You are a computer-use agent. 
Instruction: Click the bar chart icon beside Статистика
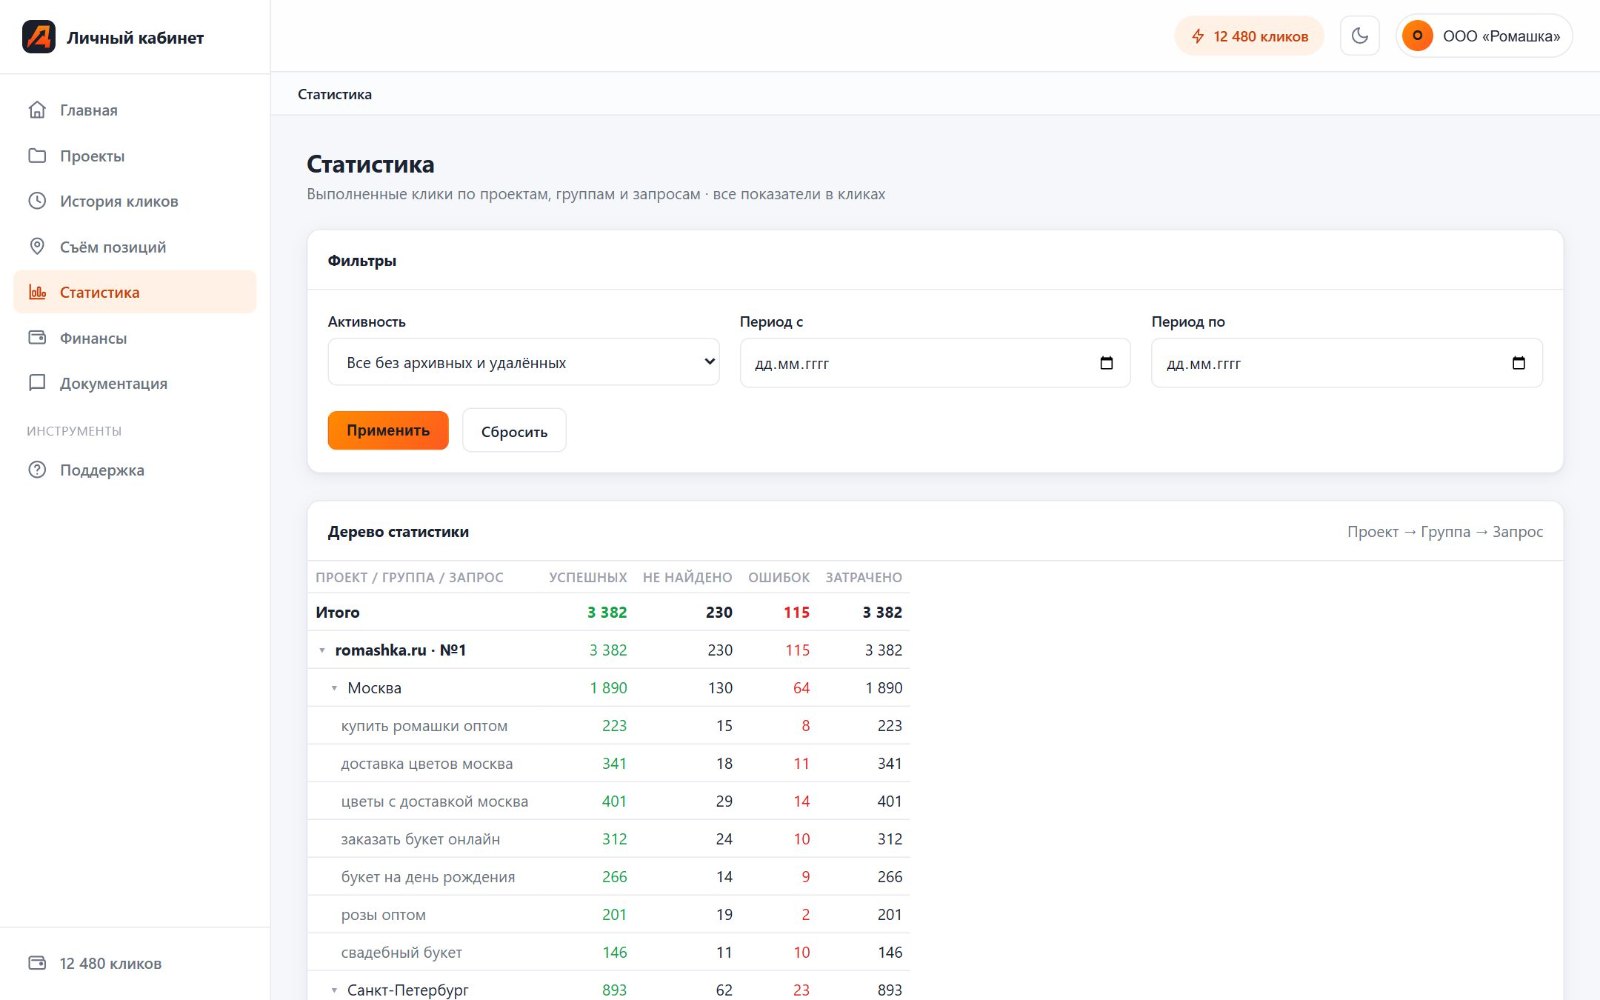pos(37,292)
